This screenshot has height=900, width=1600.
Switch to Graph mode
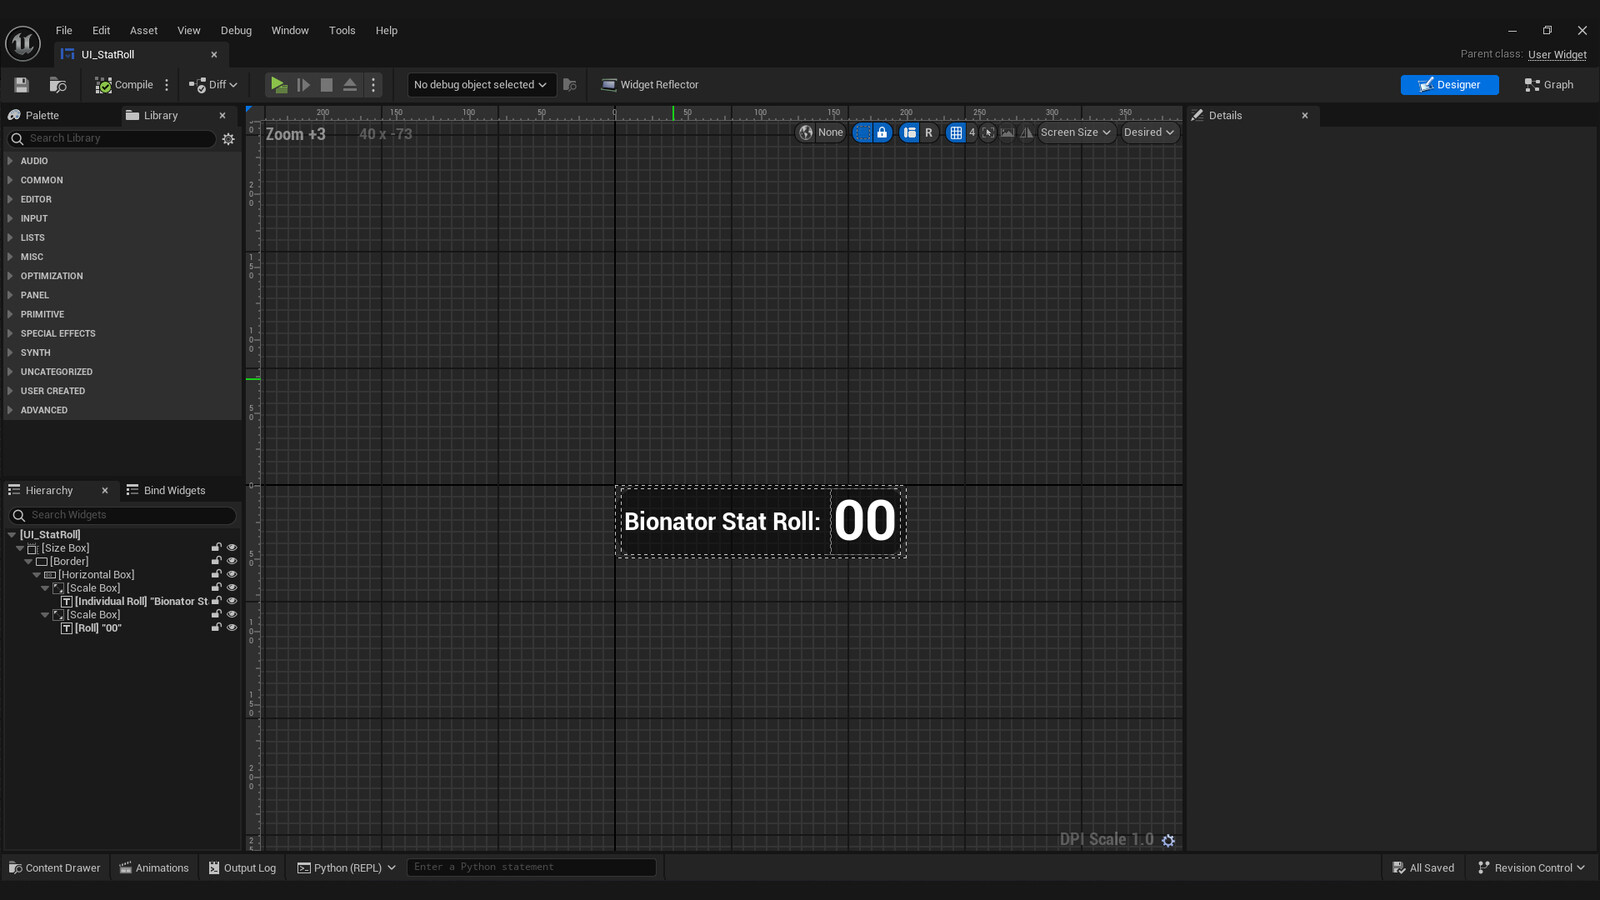pos(1549,85)
